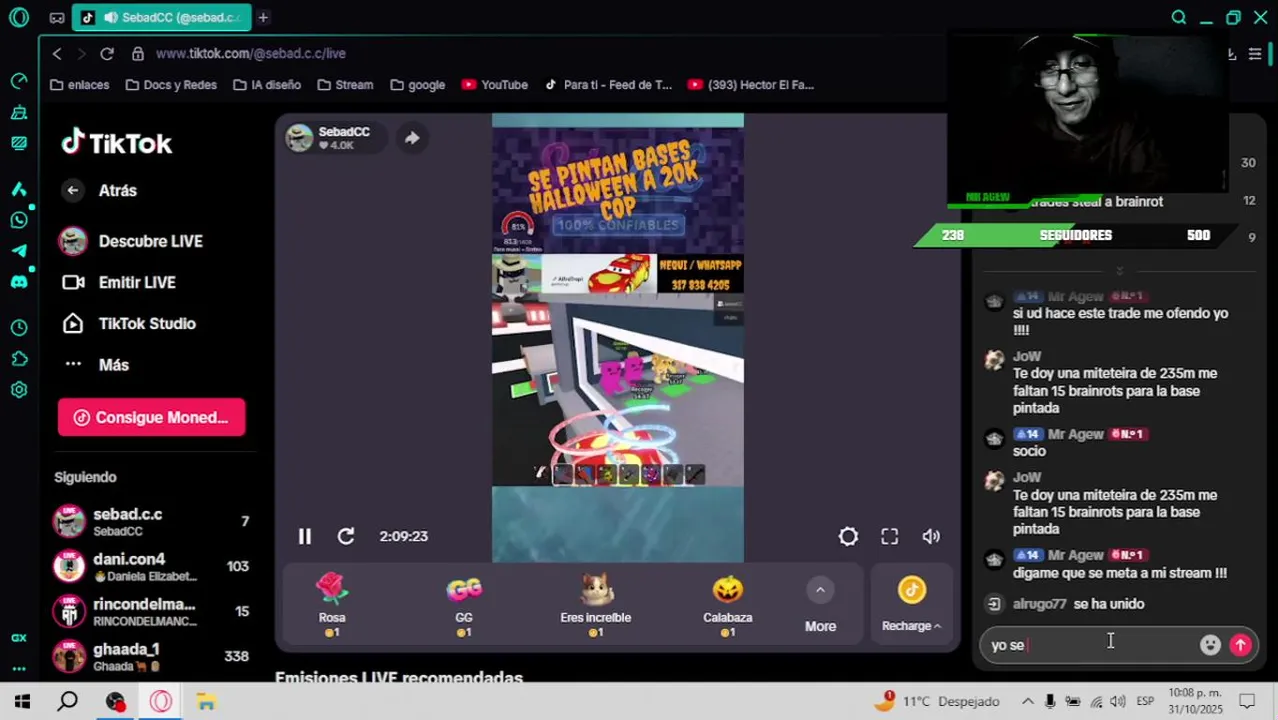Screen dimensions: 1278x720
Task: Refresh the live video with reload icon
Action: click(x=346, y=536)
